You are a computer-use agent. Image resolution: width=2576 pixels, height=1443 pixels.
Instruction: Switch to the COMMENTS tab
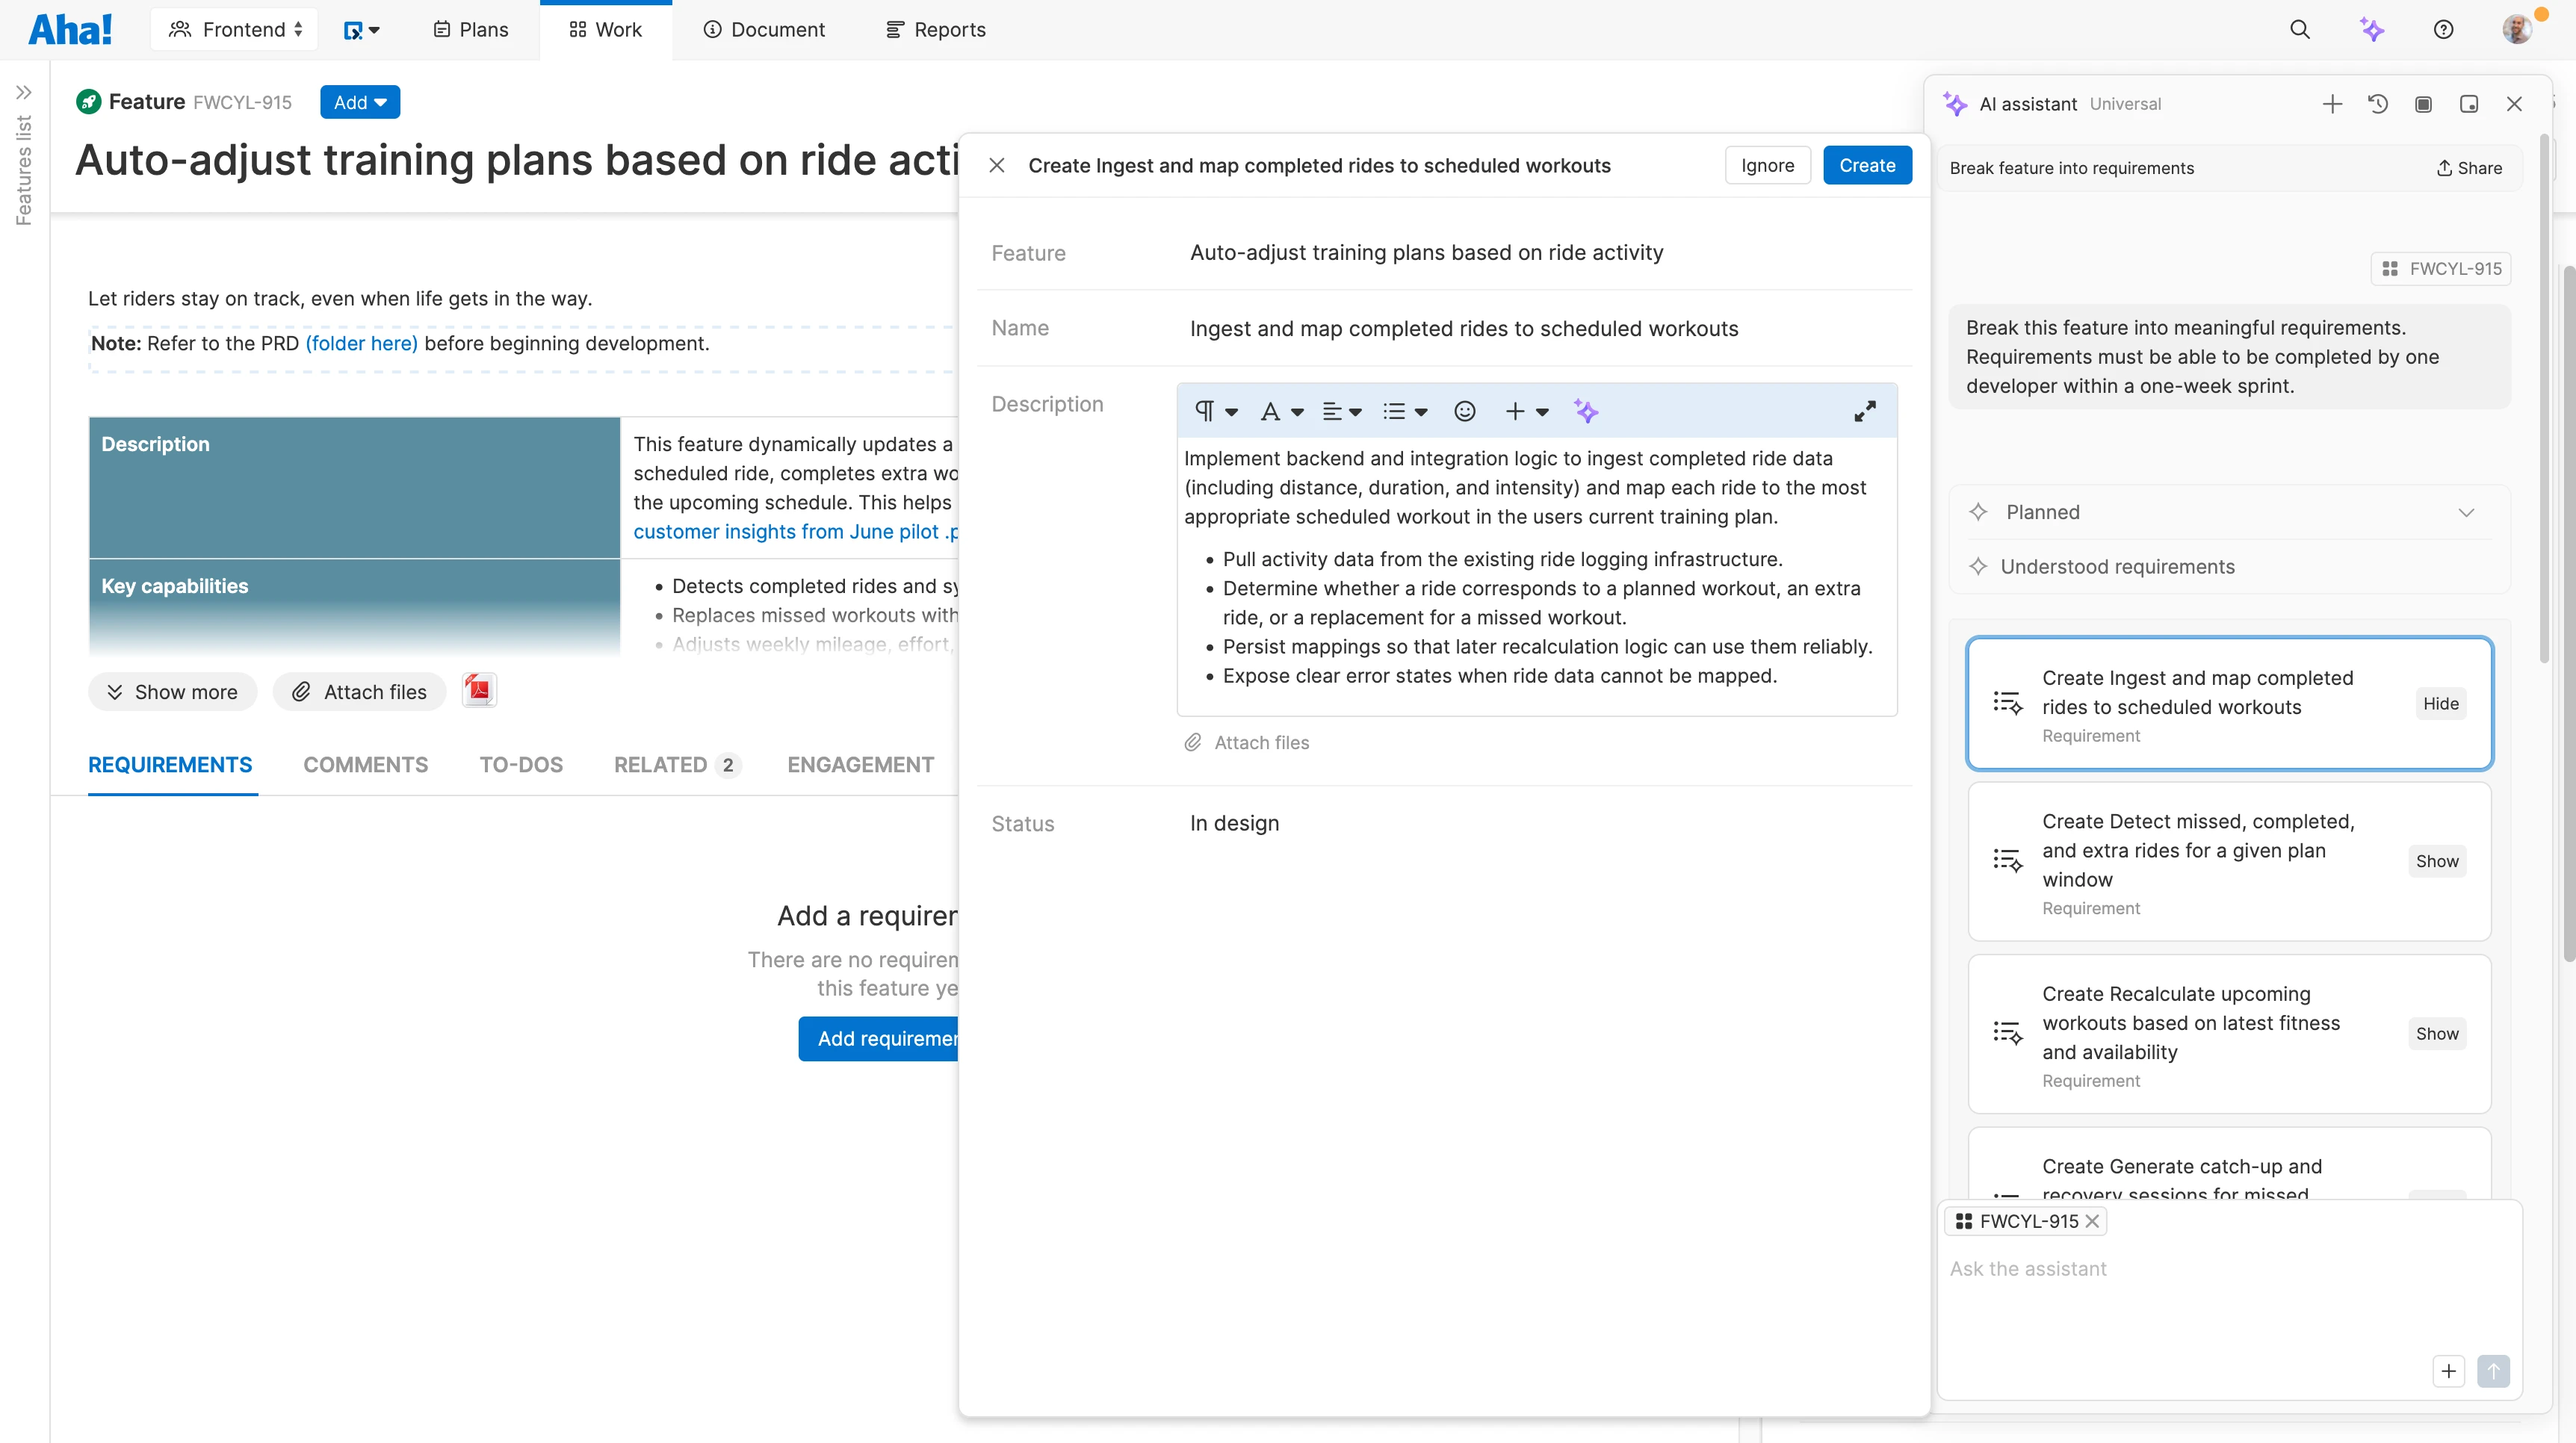coord(365,765)
